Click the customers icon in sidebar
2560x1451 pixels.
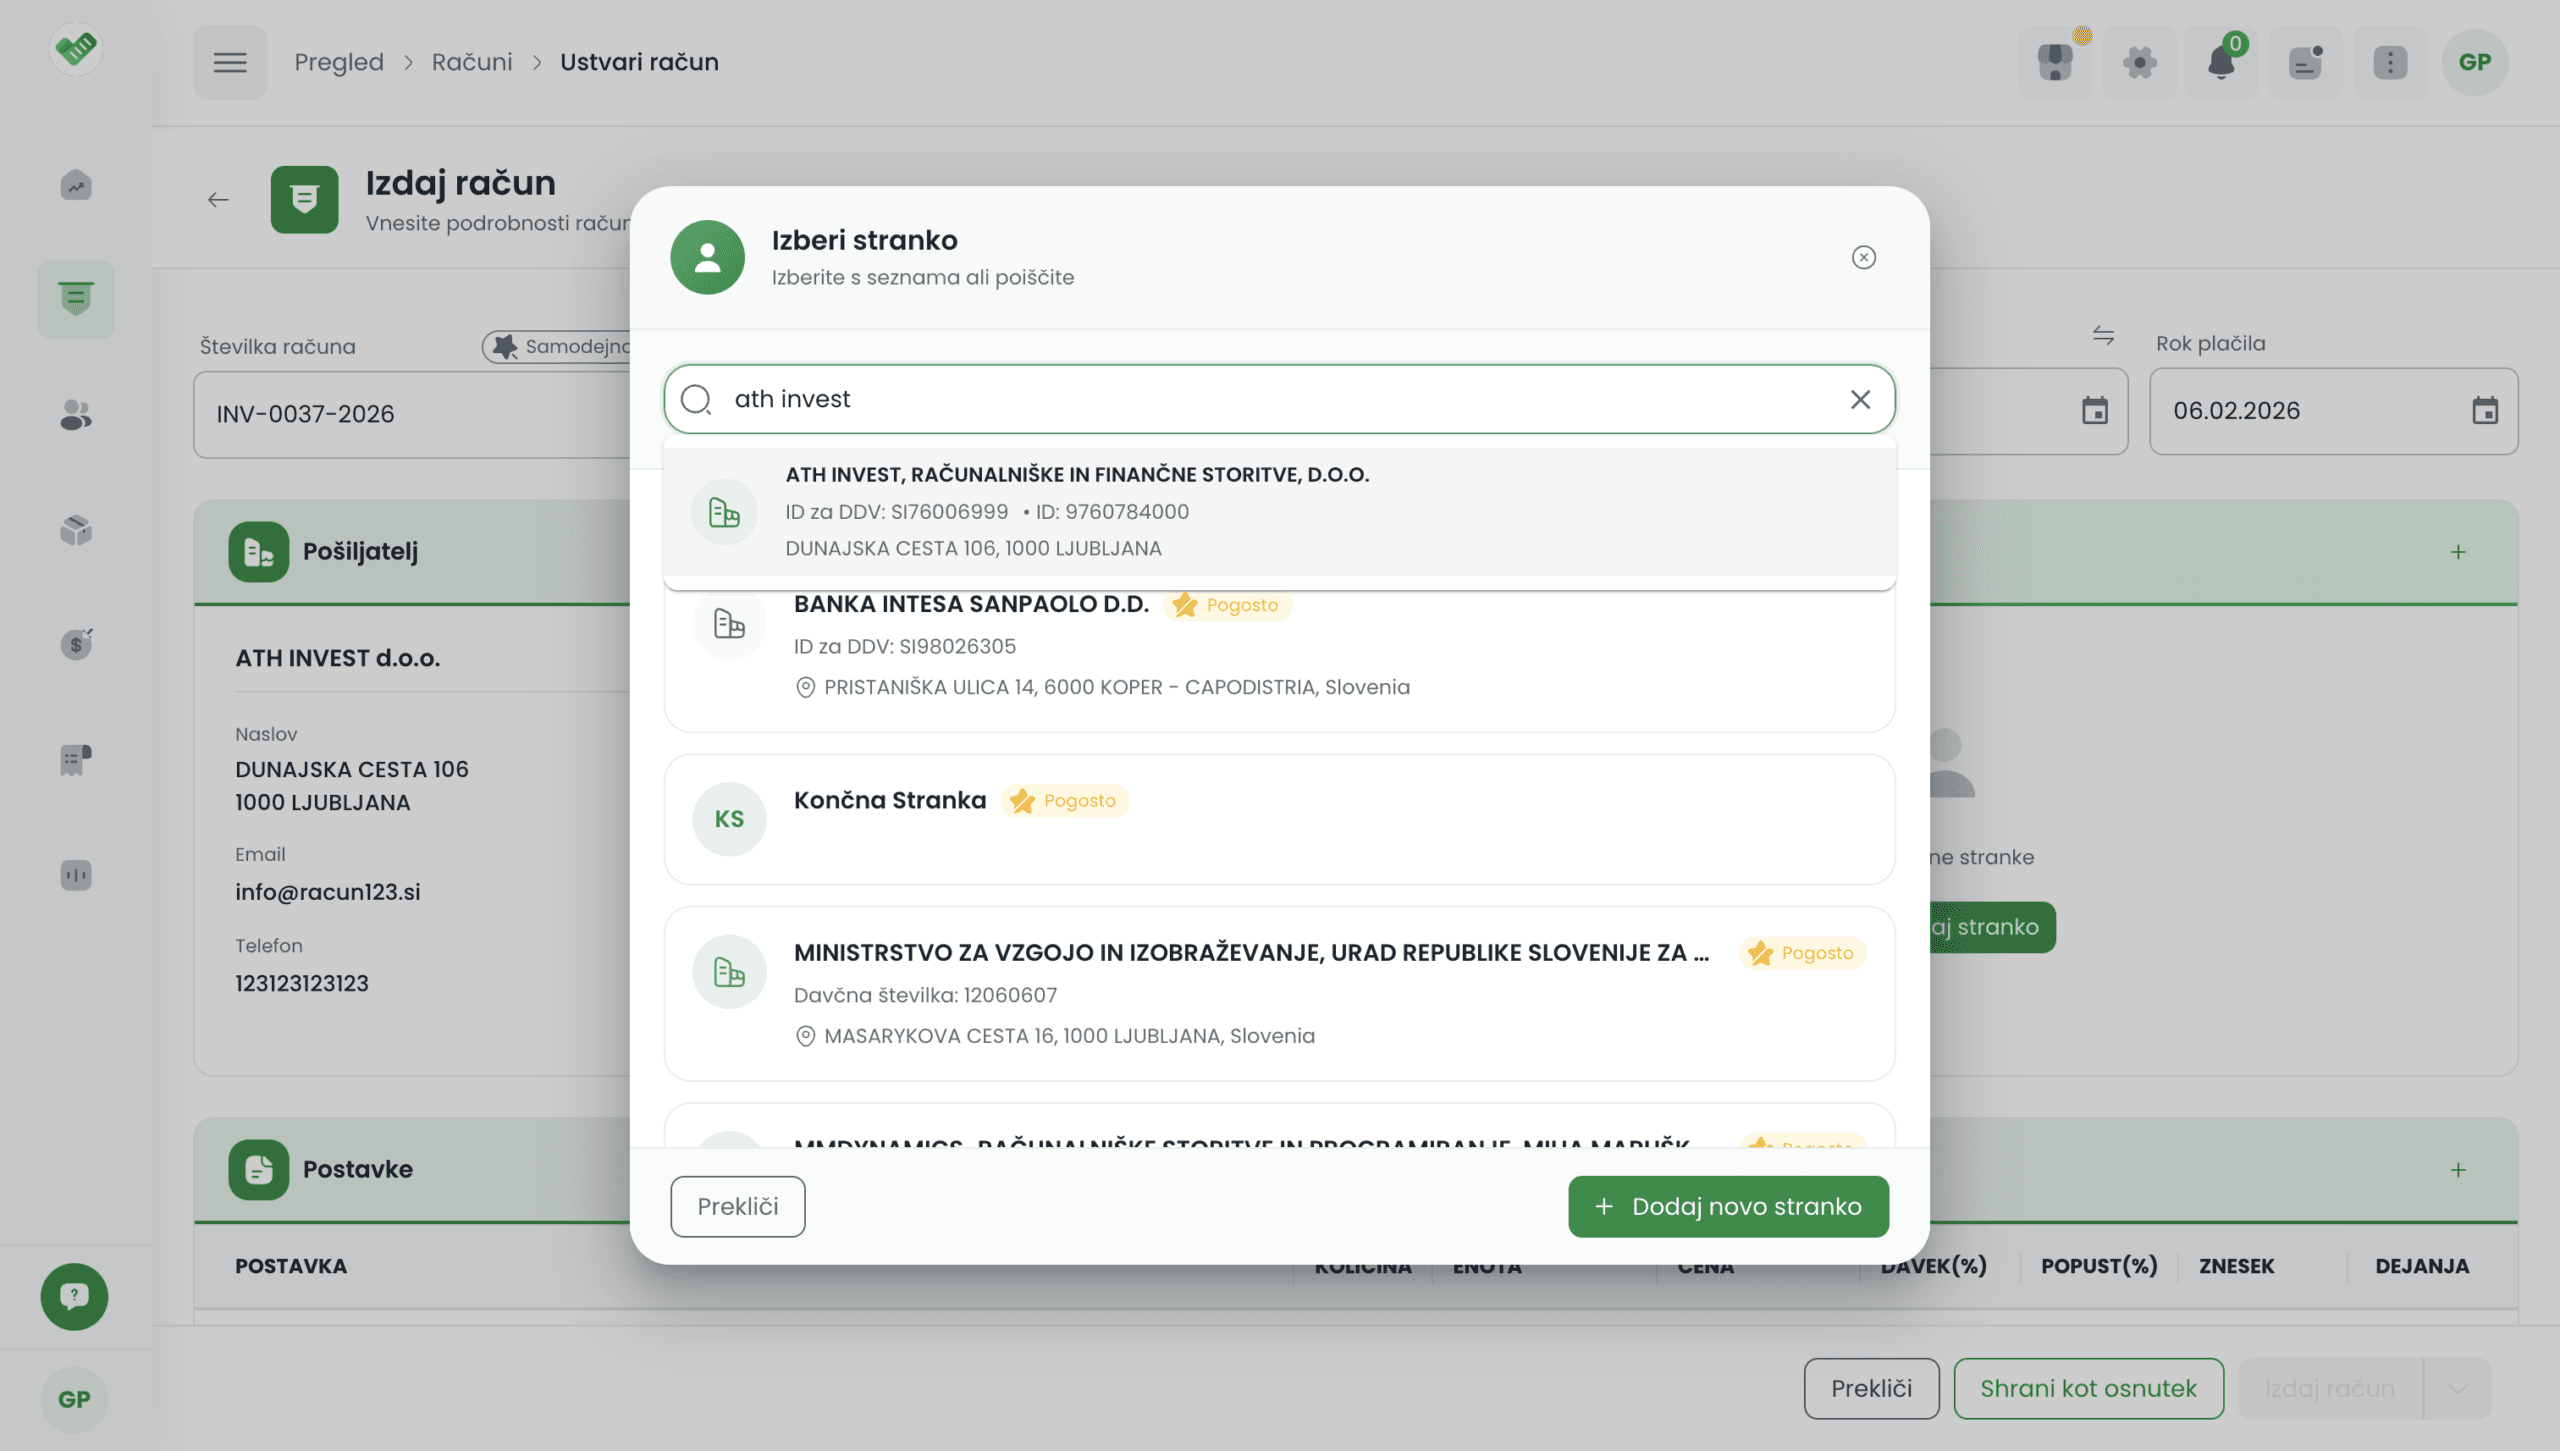[76, 414]
